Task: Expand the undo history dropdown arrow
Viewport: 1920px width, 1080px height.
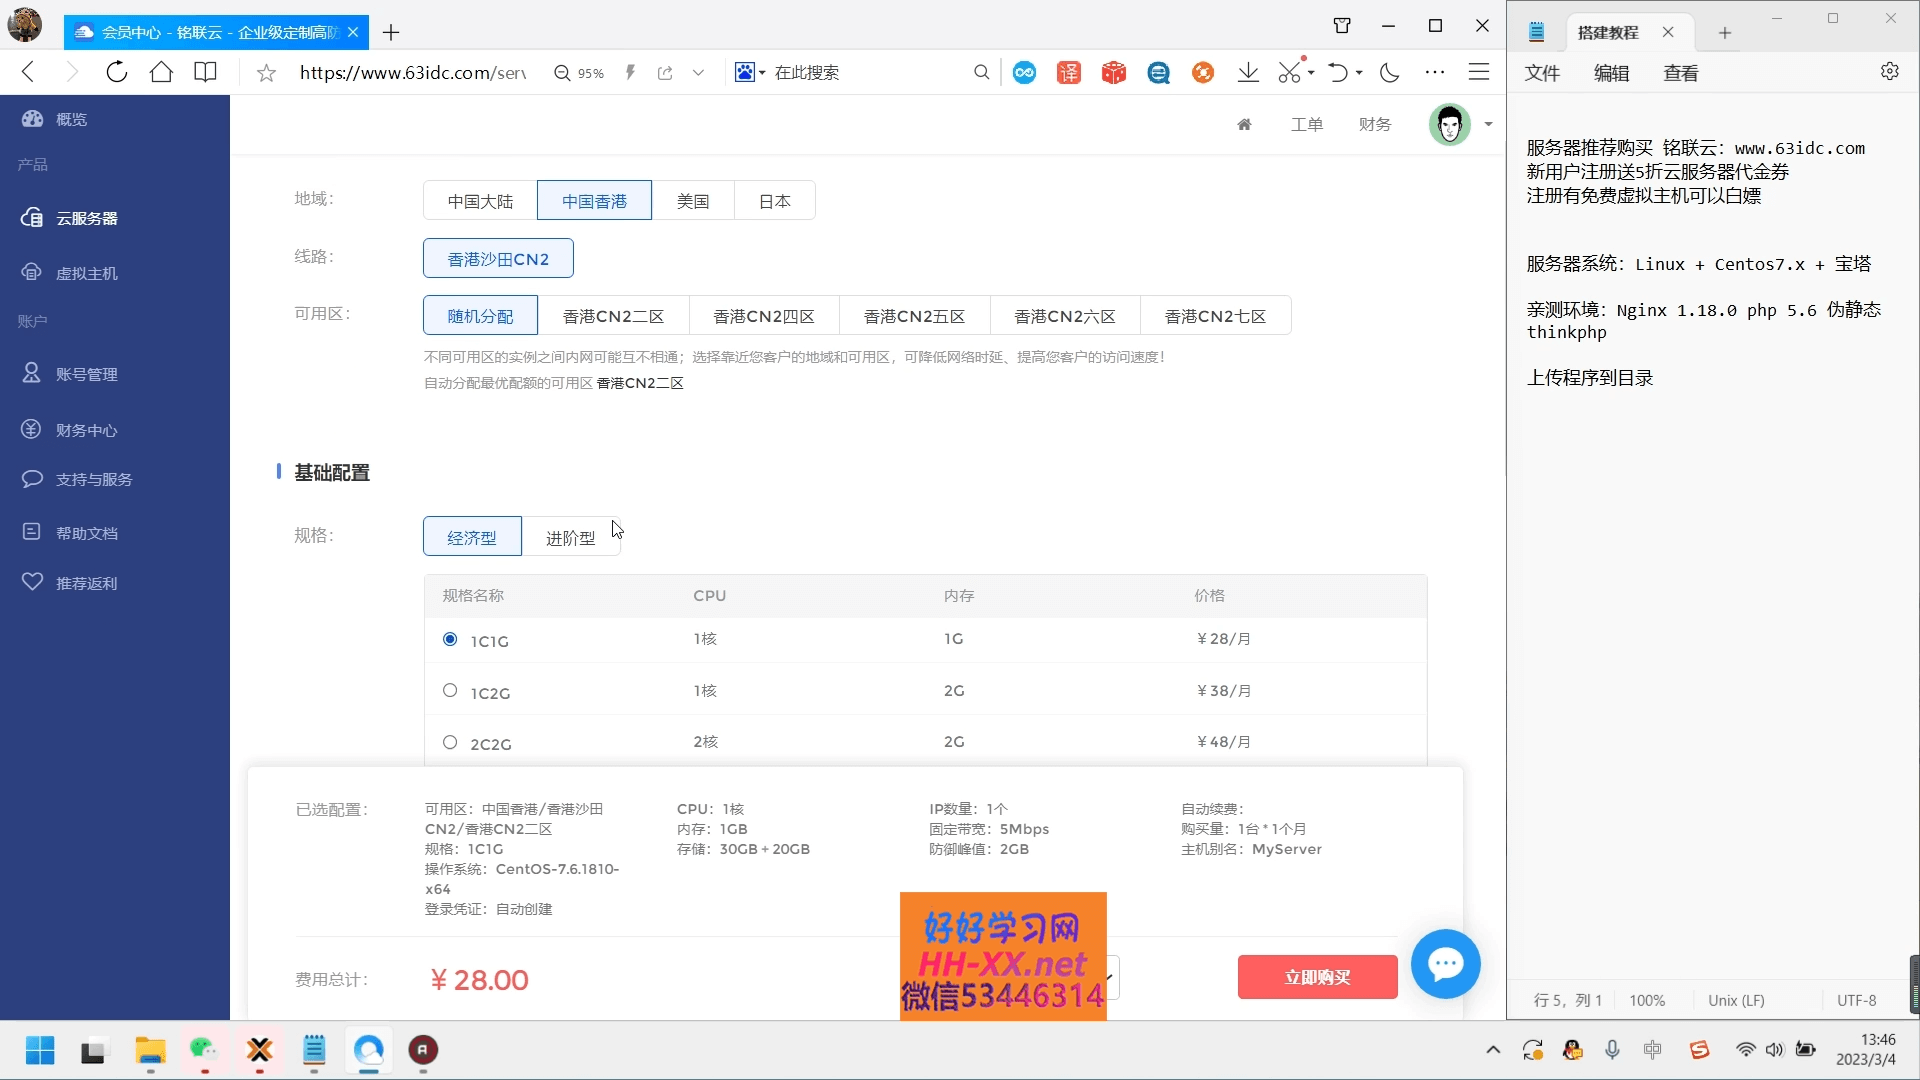Action: [x=1359, y=73]
